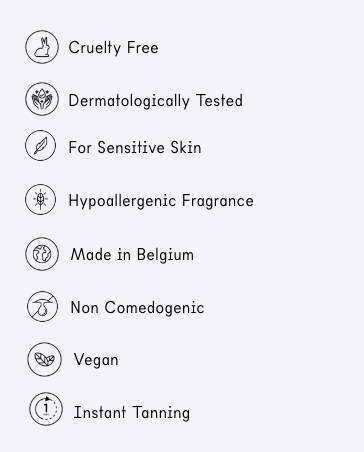Select the Vegan leaves icon
The height and width of the screenshot is (452, 364).
point(44,359)
